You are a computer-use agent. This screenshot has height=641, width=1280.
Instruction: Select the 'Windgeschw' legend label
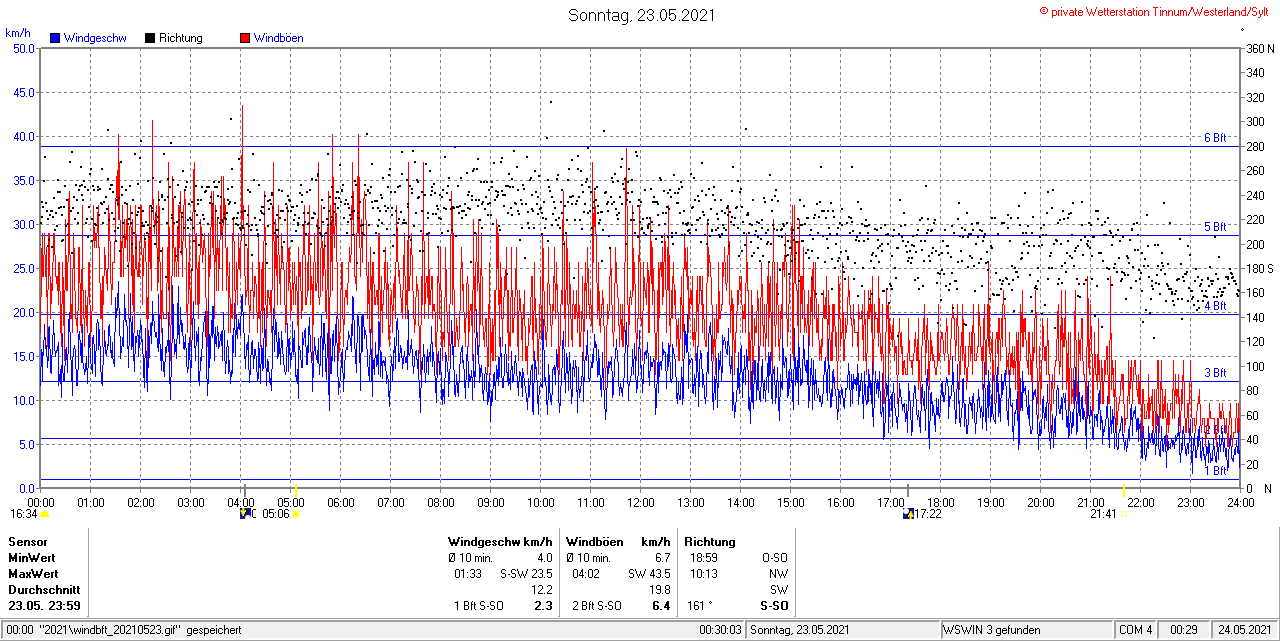coord(95,38)
